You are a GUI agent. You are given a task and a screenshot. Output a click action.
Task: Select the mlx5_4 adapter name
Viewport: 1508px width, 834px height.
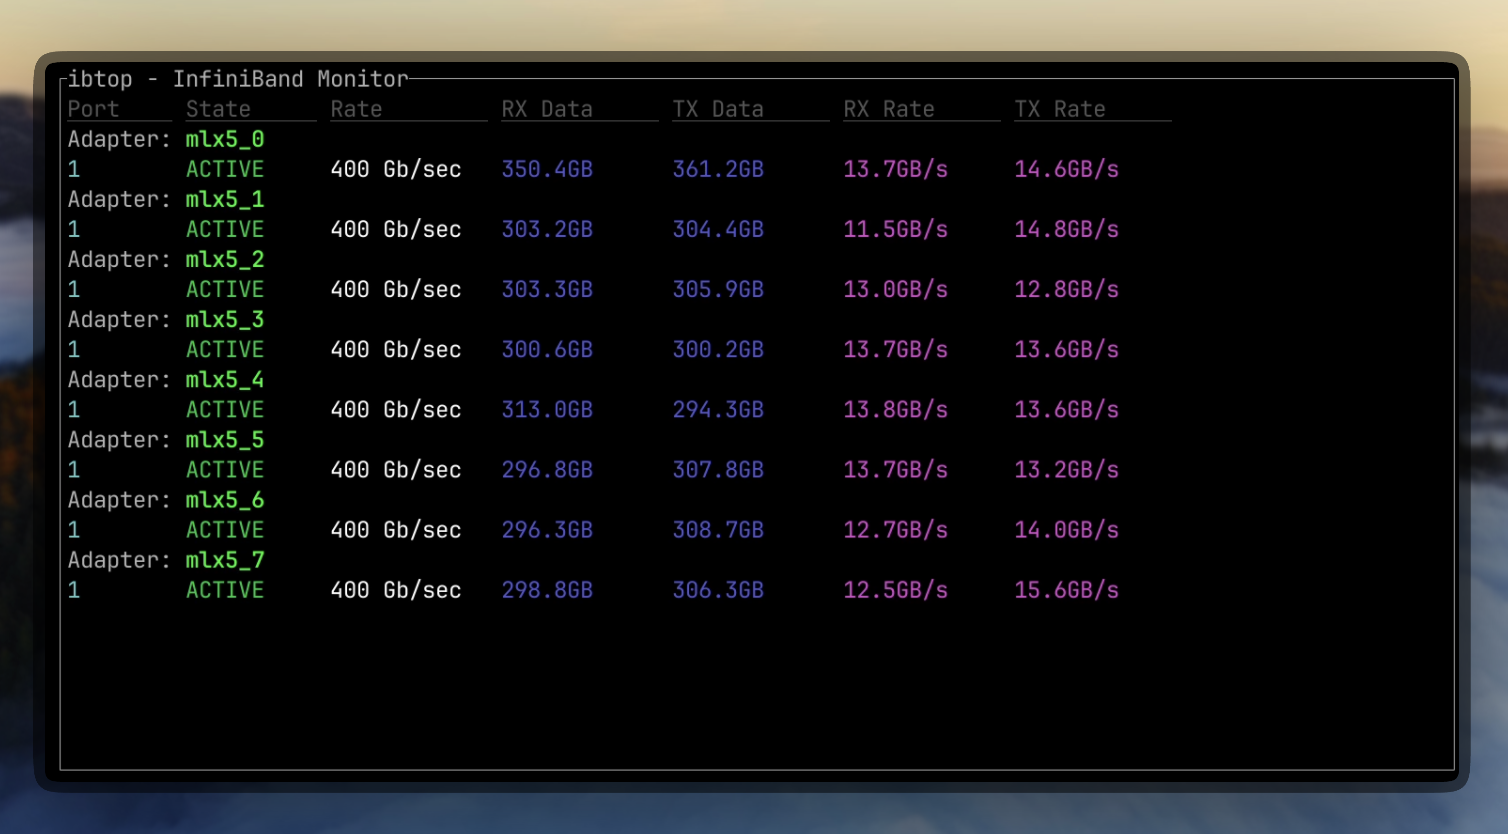click(225, 379)
